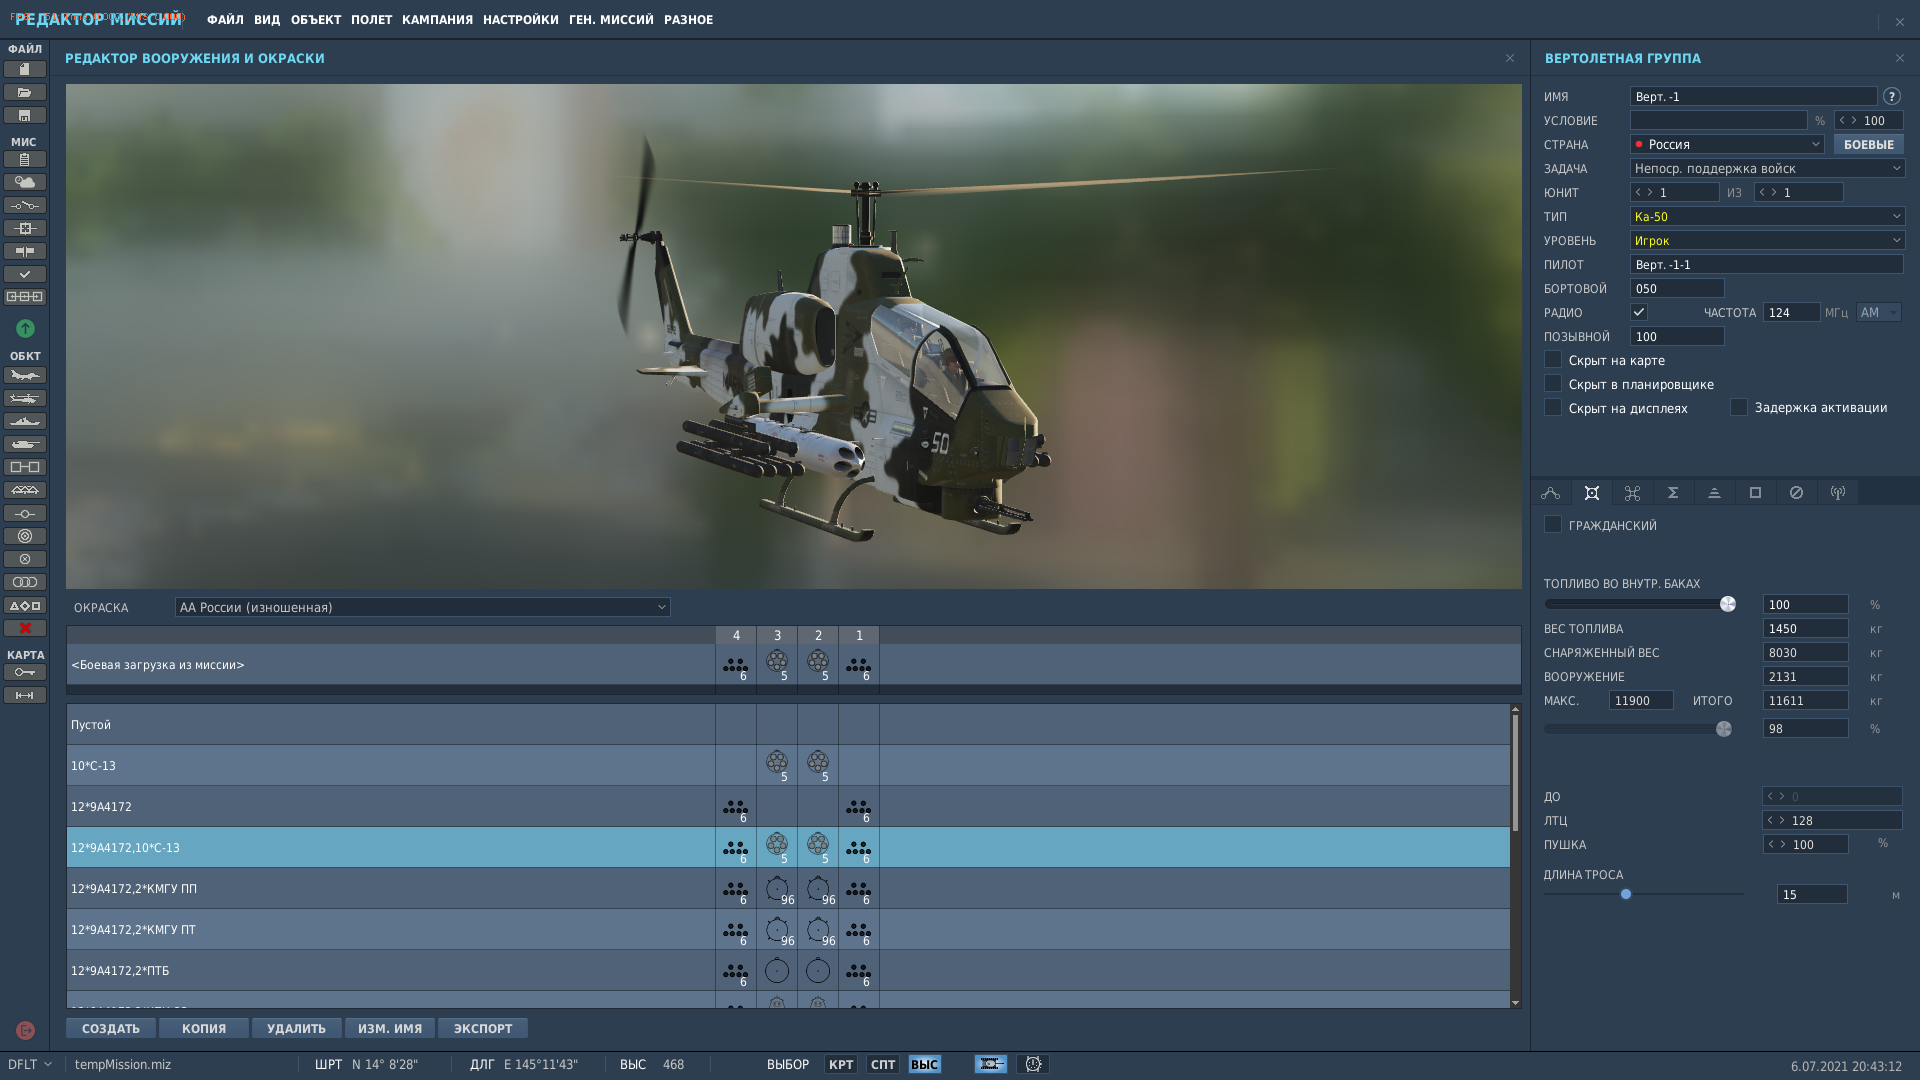The width and height of the screenshot is (1920, 1080).
Task: Open the 'Тип' Ка-50 dropdown
Action: pyautogui.click(x=1767, y=216)
